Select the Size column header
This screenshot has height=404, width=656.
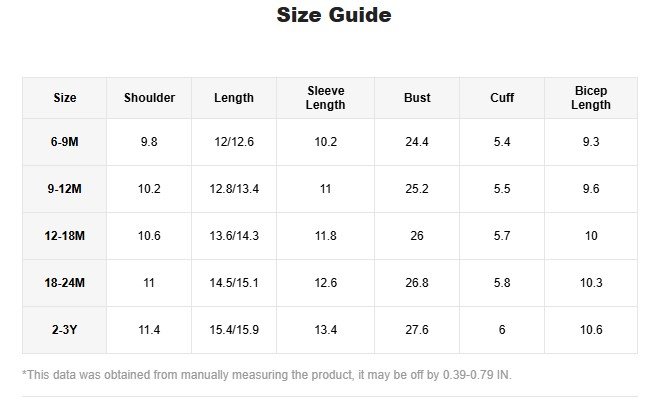(x=65, y=98)
